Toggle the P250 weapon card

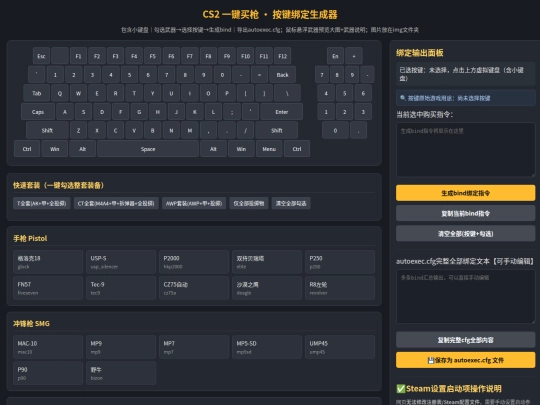pos(340,262)
